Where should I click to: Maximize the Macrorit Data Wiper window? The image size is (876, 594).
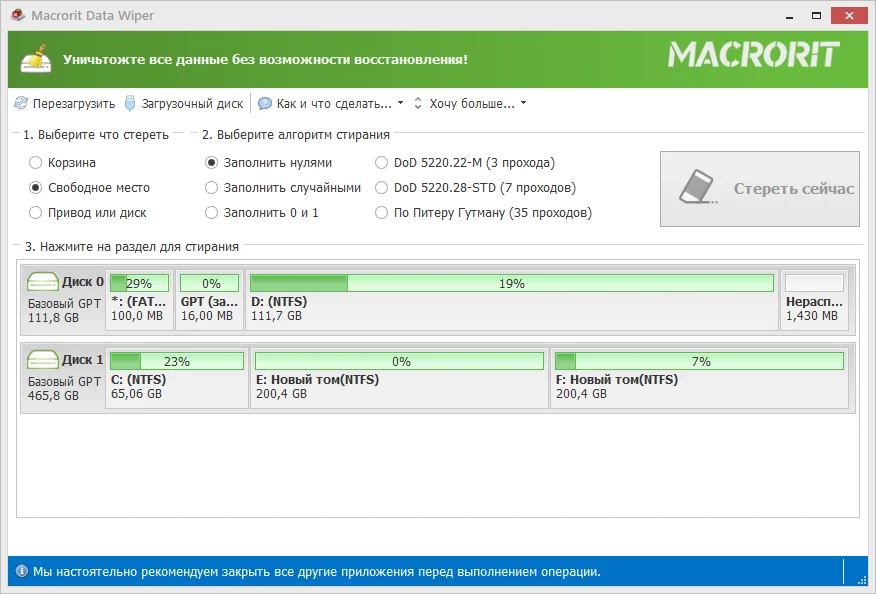click(x=816, y=16)
